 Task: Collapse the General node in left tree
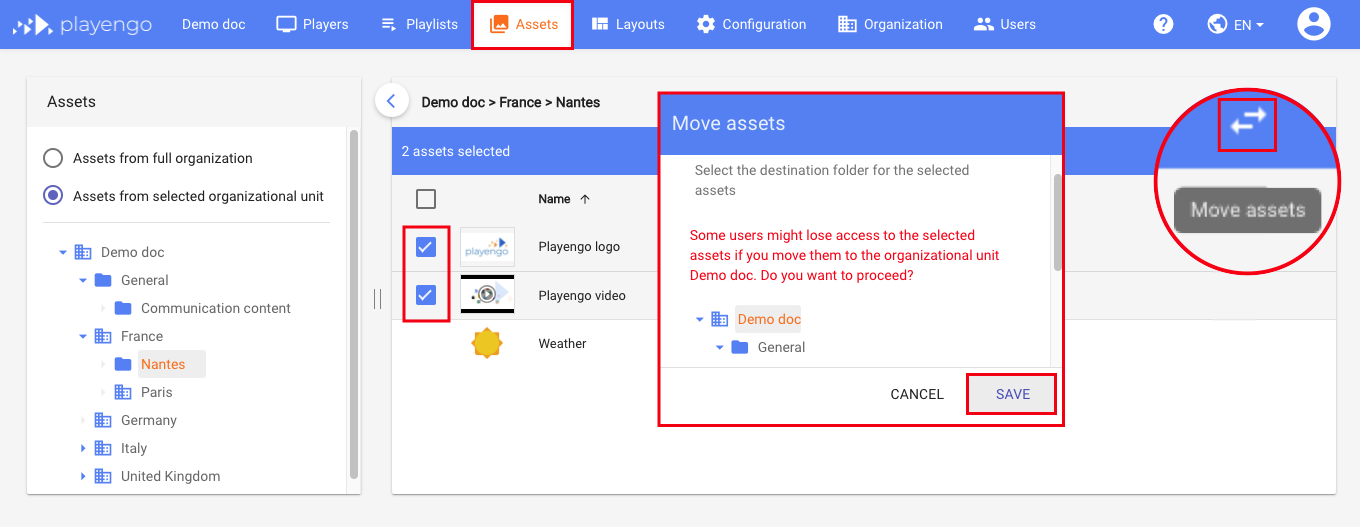tap(84, 280)
